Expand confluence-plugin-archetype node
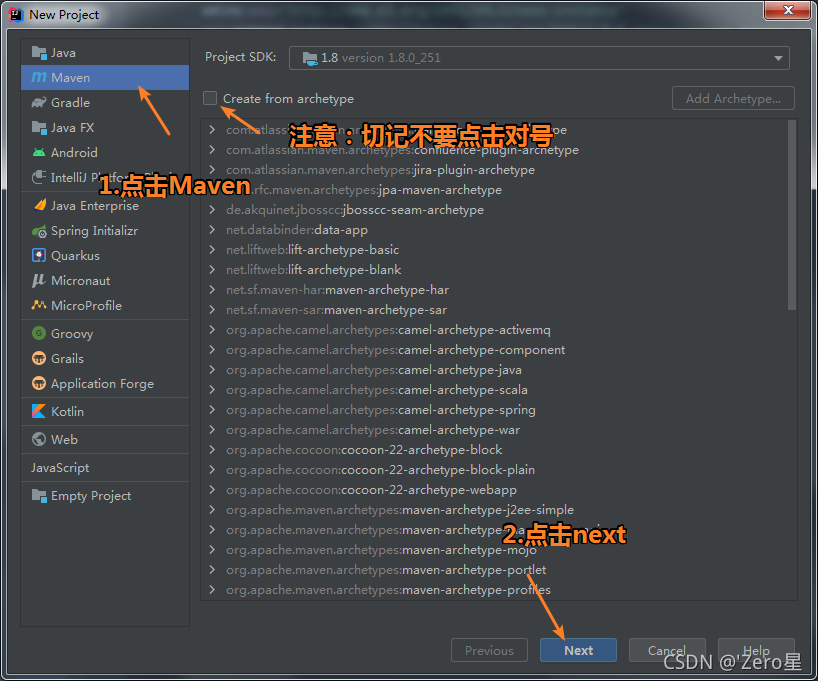 click(212, 150)
